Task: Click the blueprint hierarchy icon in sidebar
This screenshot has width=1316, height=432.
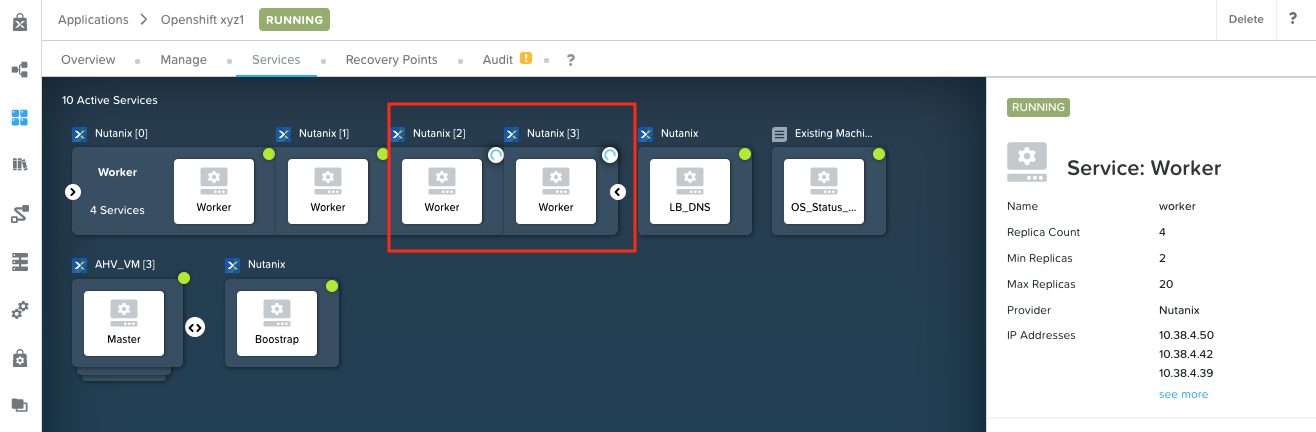Action: (x=20, y=70)
